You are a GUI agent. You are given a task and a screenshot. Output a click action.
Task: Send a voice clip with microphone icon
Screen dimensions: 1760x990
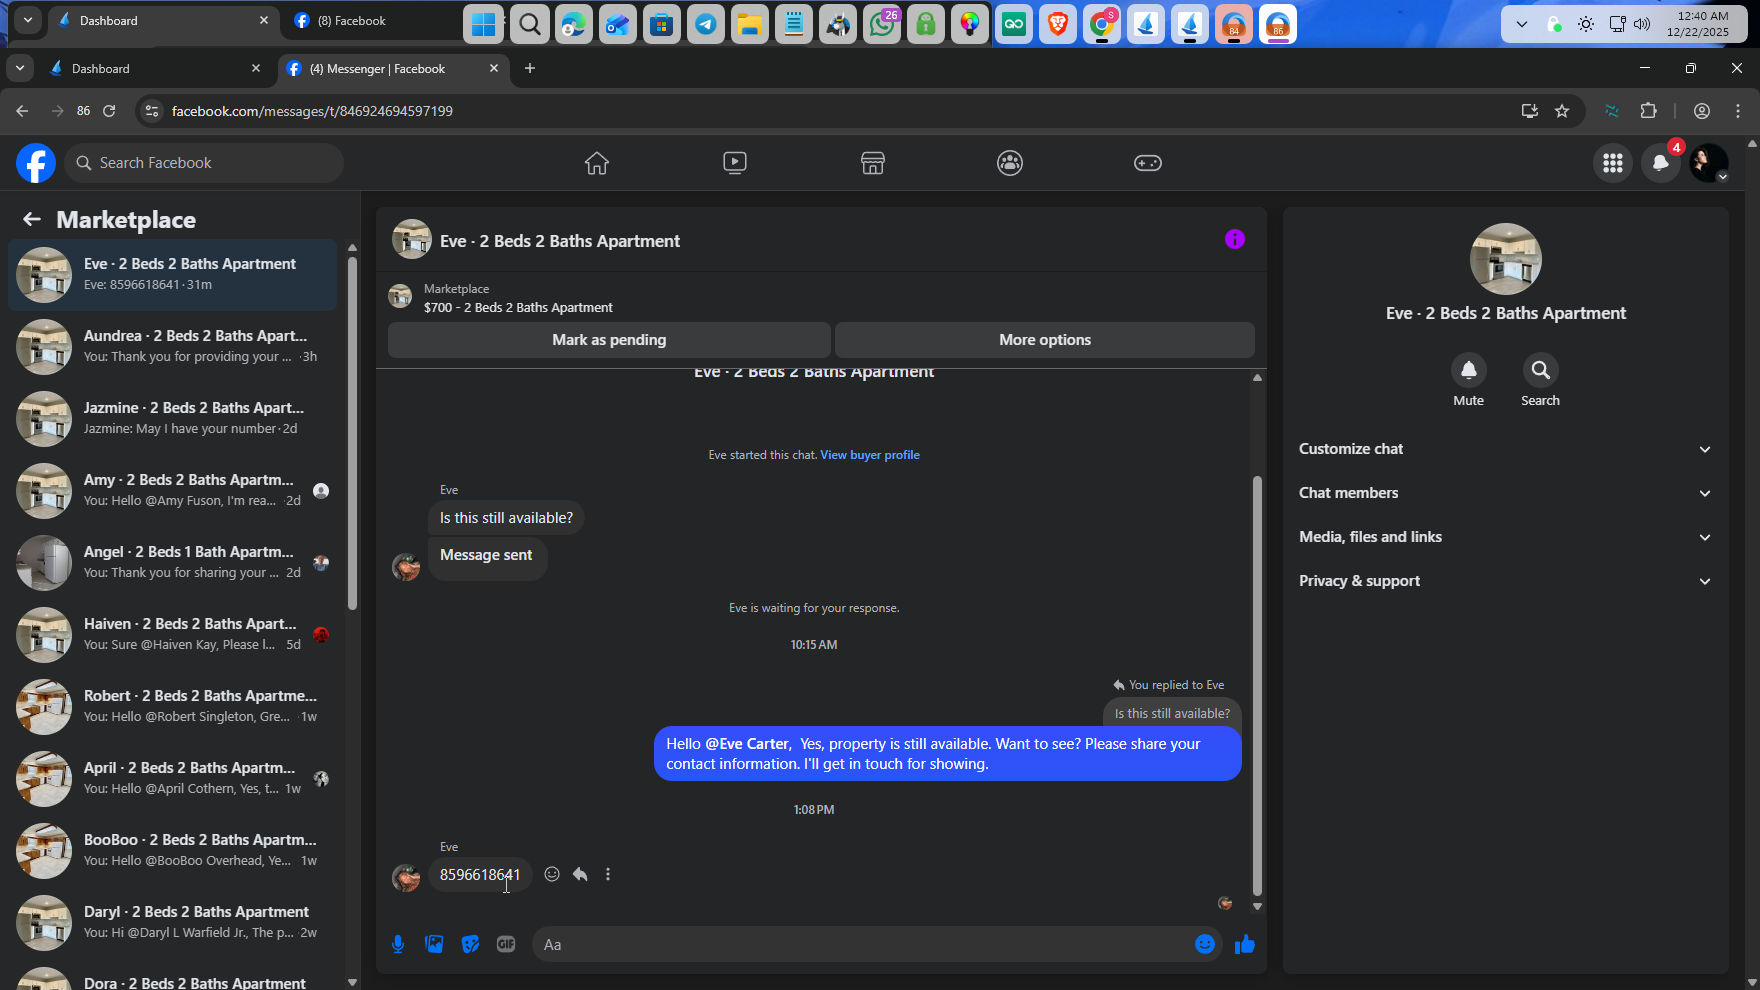(x=398, y=944)
